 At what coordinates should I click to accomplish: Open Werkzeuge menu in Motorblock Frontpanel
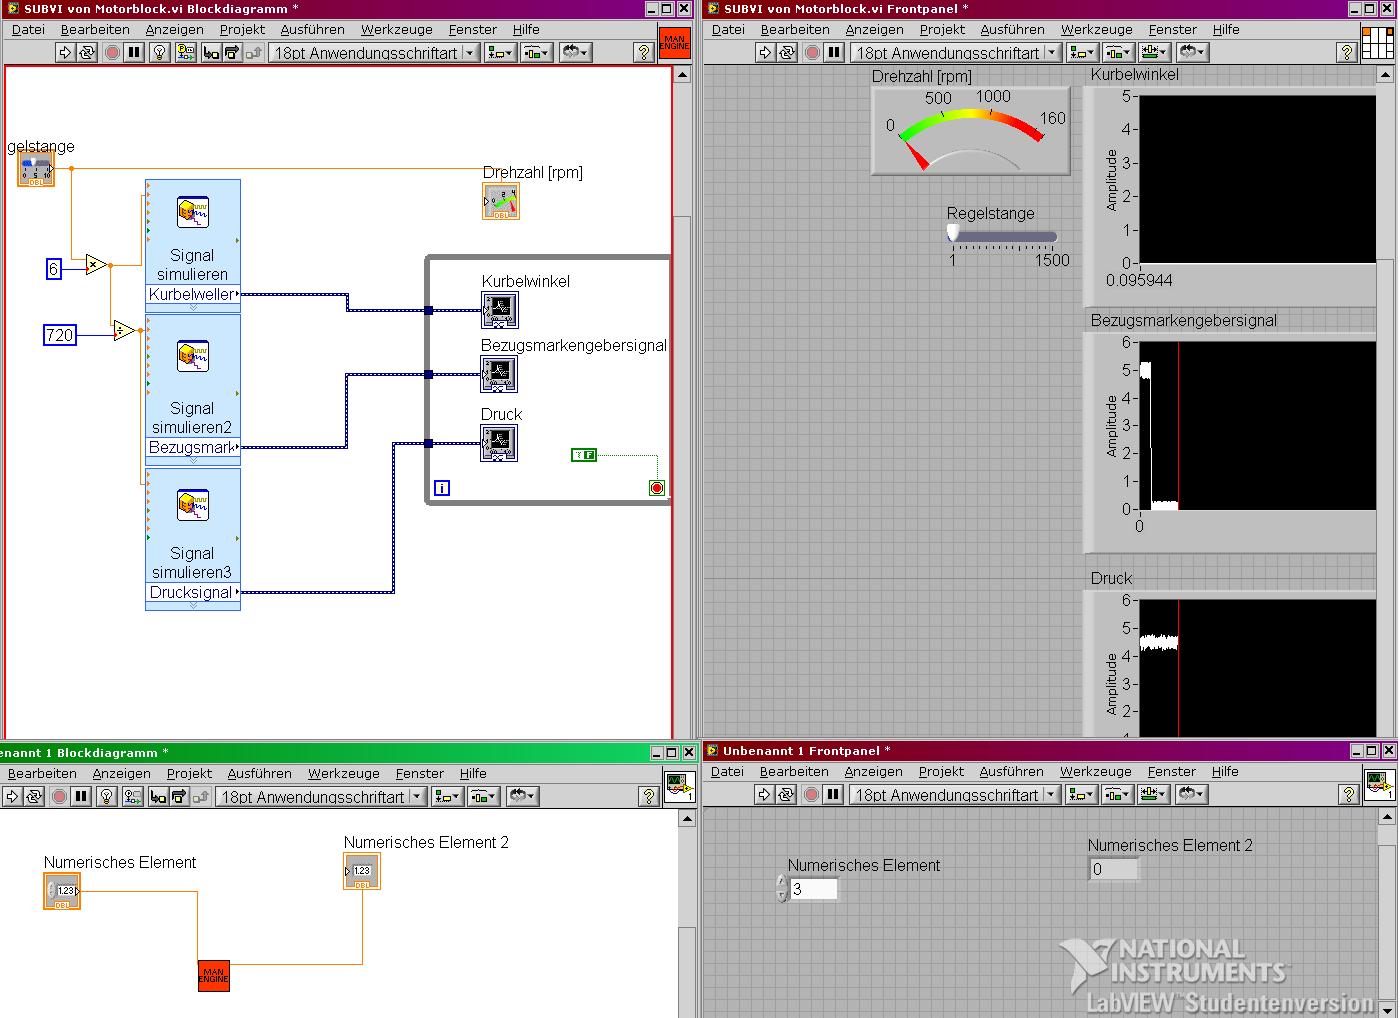point(1096,29)
